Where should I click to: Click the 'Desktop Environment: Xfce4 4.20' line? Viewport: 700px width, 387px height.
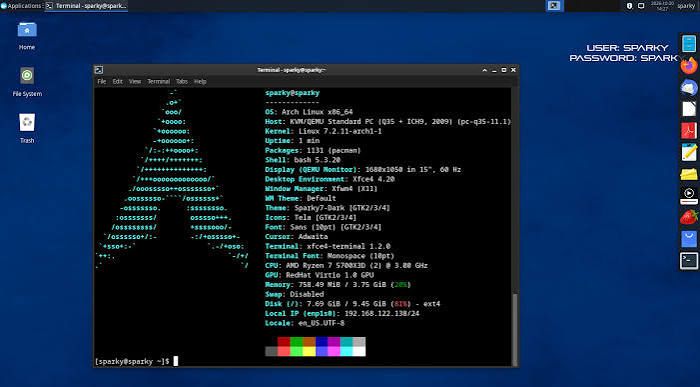(330, 179)
